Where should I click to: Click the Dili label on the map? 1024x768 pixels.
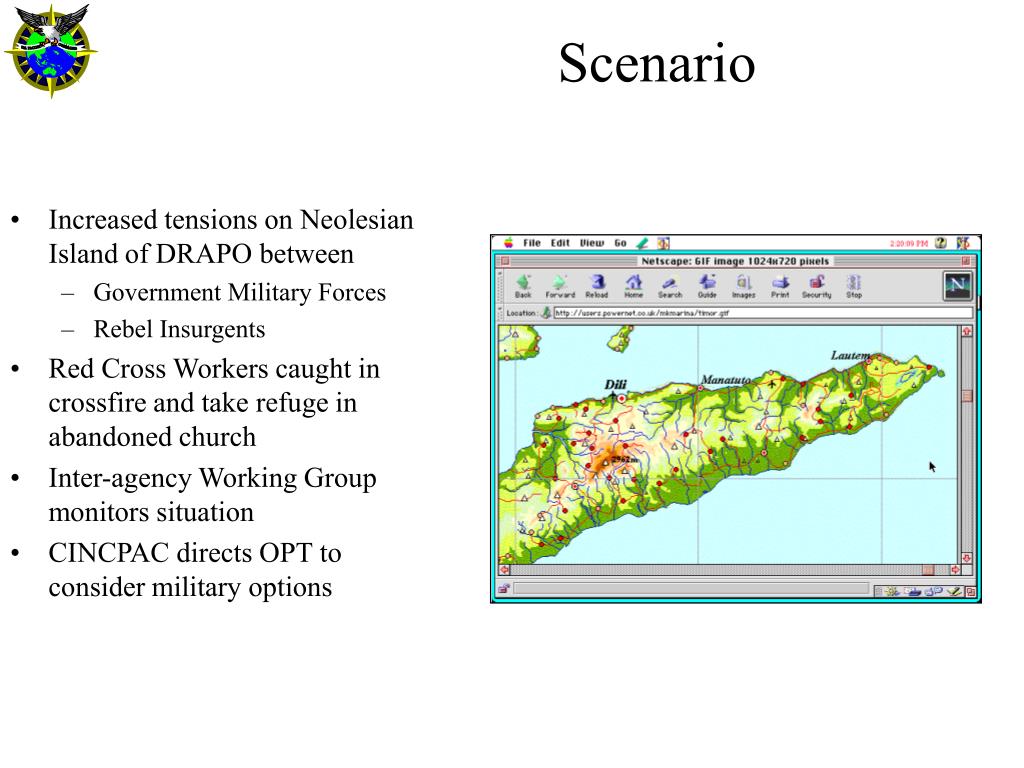615,384
